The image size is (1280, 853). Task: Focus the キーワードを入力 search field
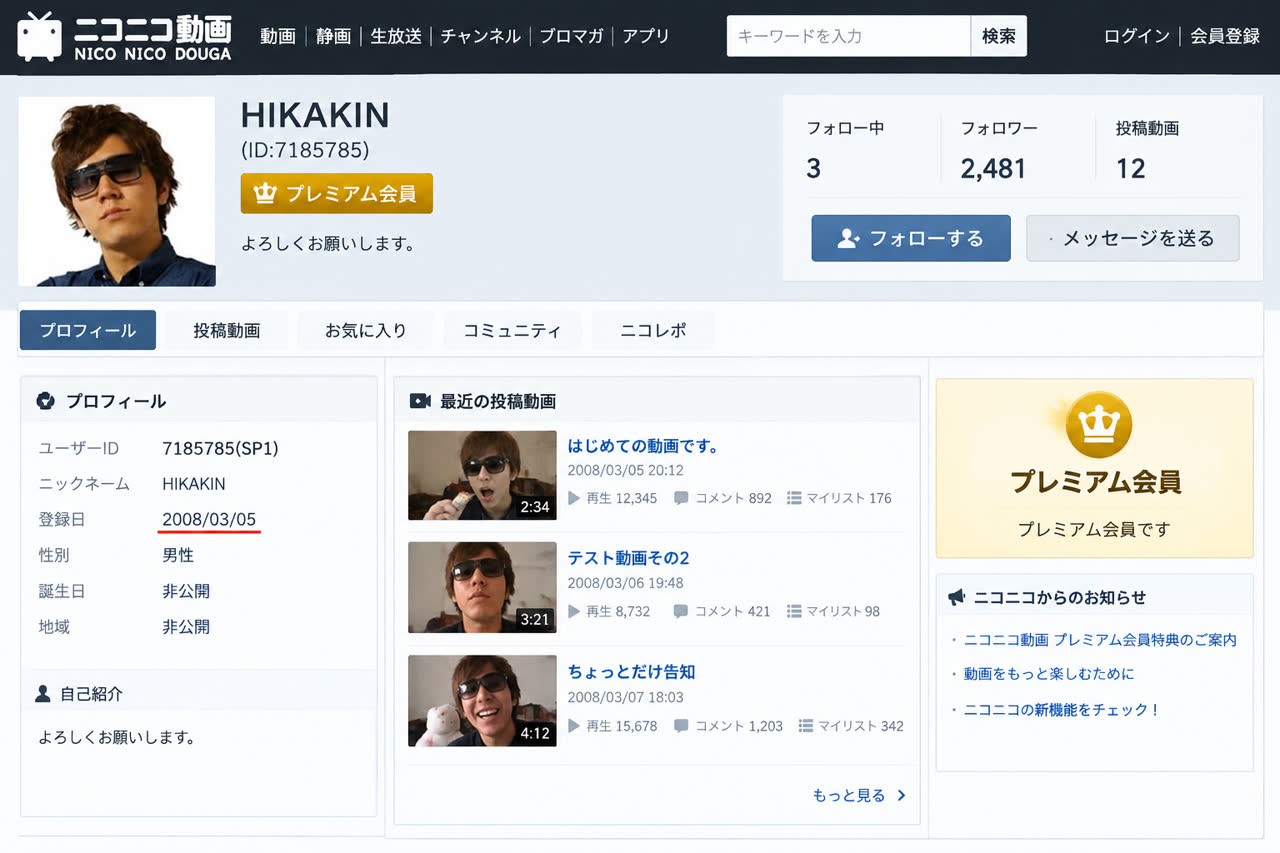[849, 36]
